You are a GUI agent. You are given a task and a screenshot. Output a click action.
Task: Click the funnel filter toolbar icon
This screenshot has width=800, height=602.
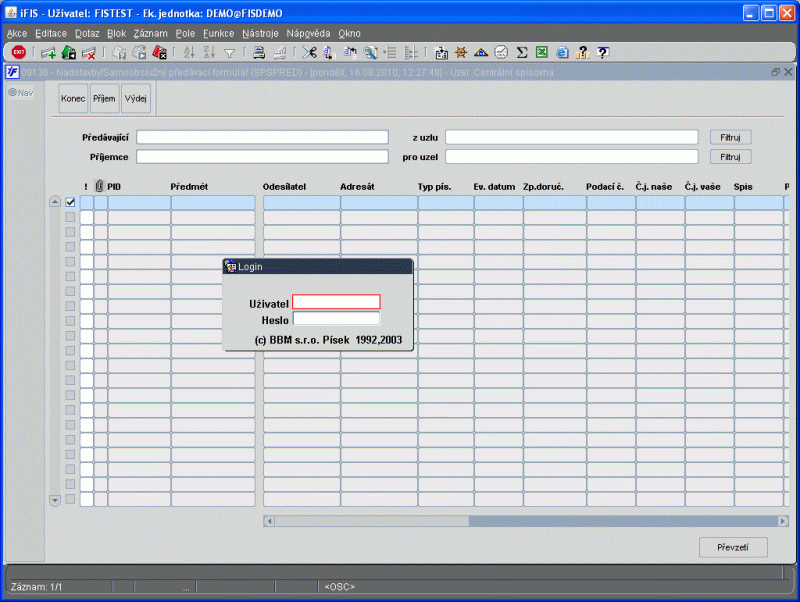click(x=230, y=53)
